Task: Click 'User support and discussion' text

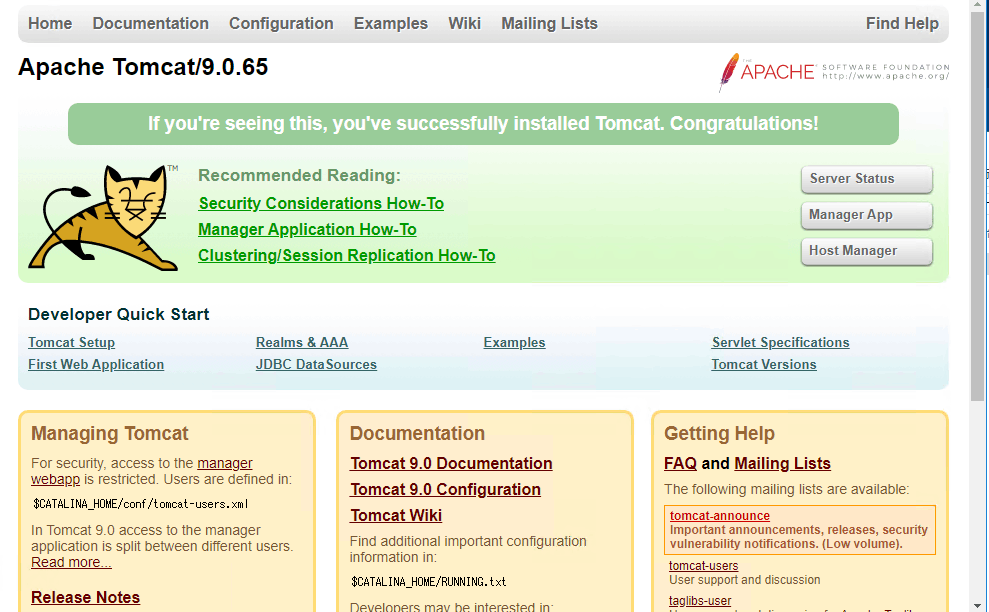Action: click(x=745, y=579)
